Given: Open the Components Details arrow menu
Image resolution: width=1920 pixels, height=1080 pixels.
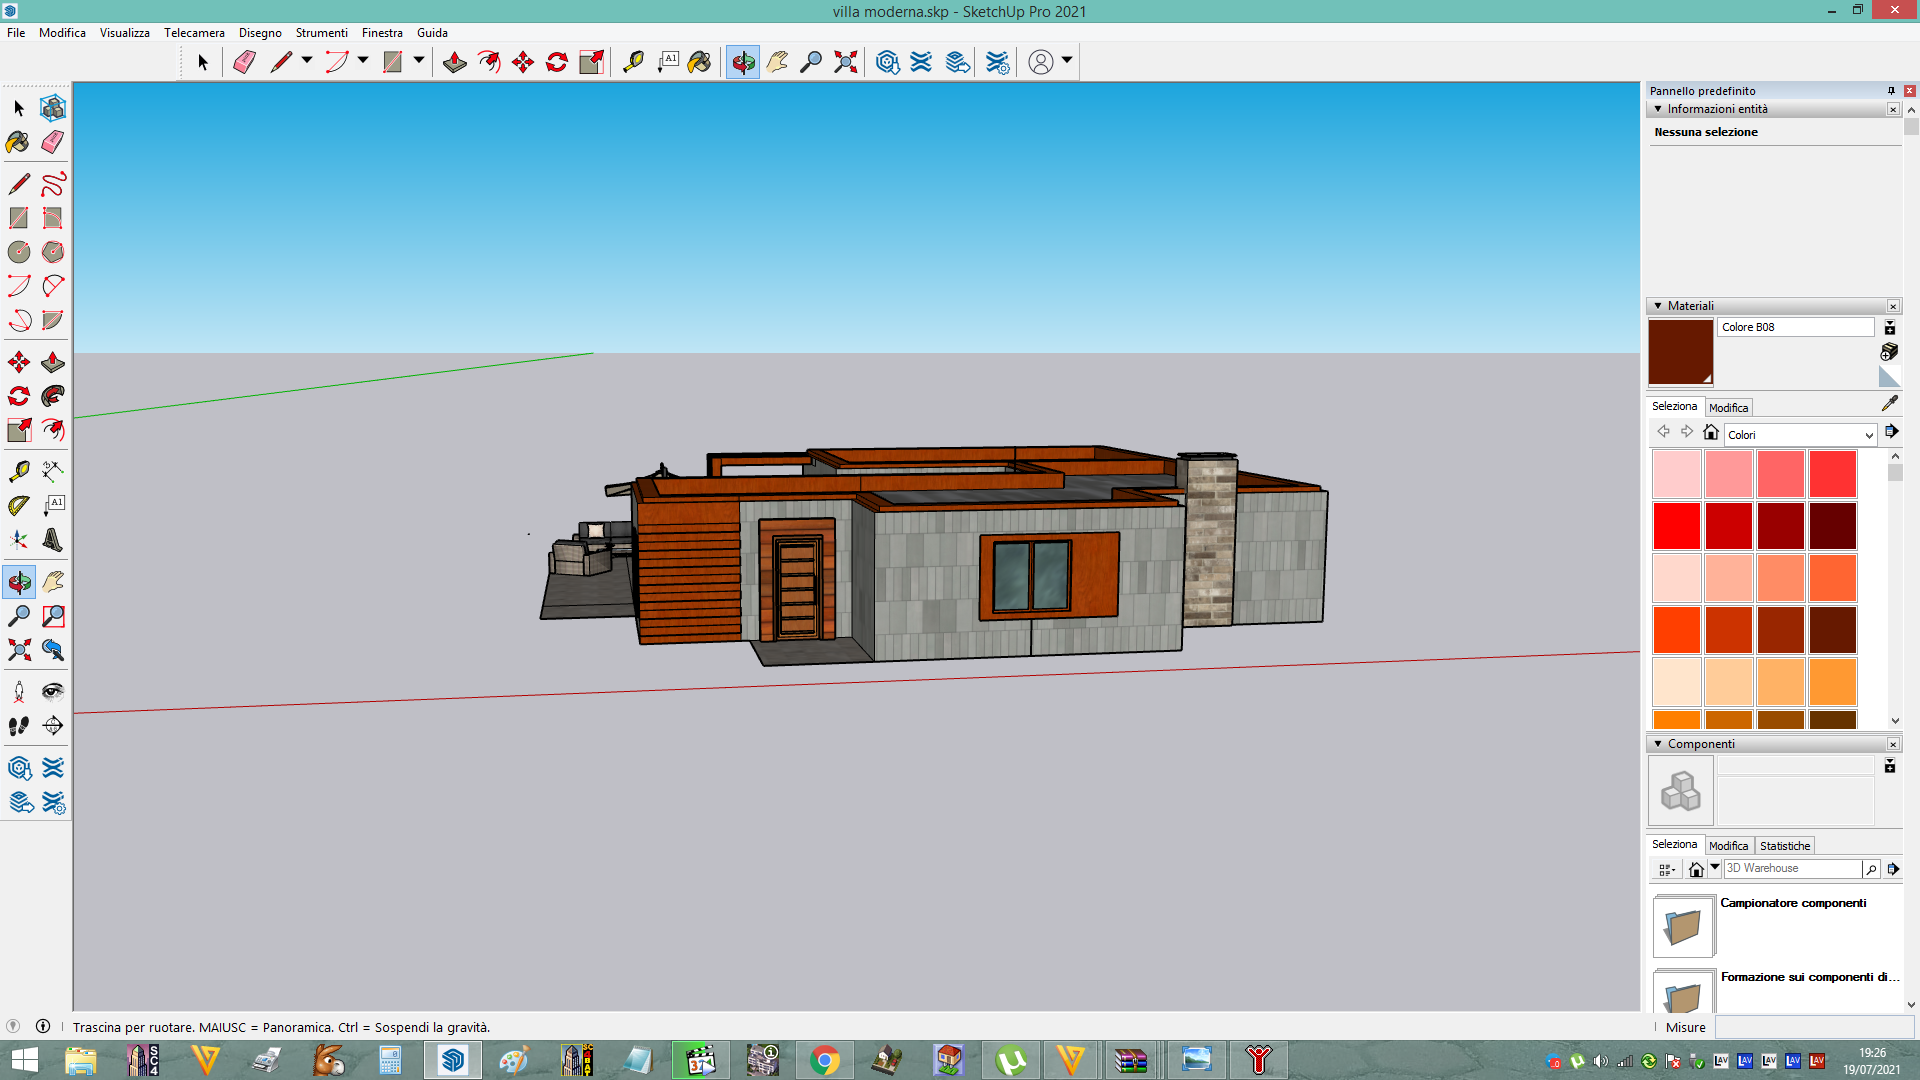Looking at the screenshot, I should (x=1893, y=869).
